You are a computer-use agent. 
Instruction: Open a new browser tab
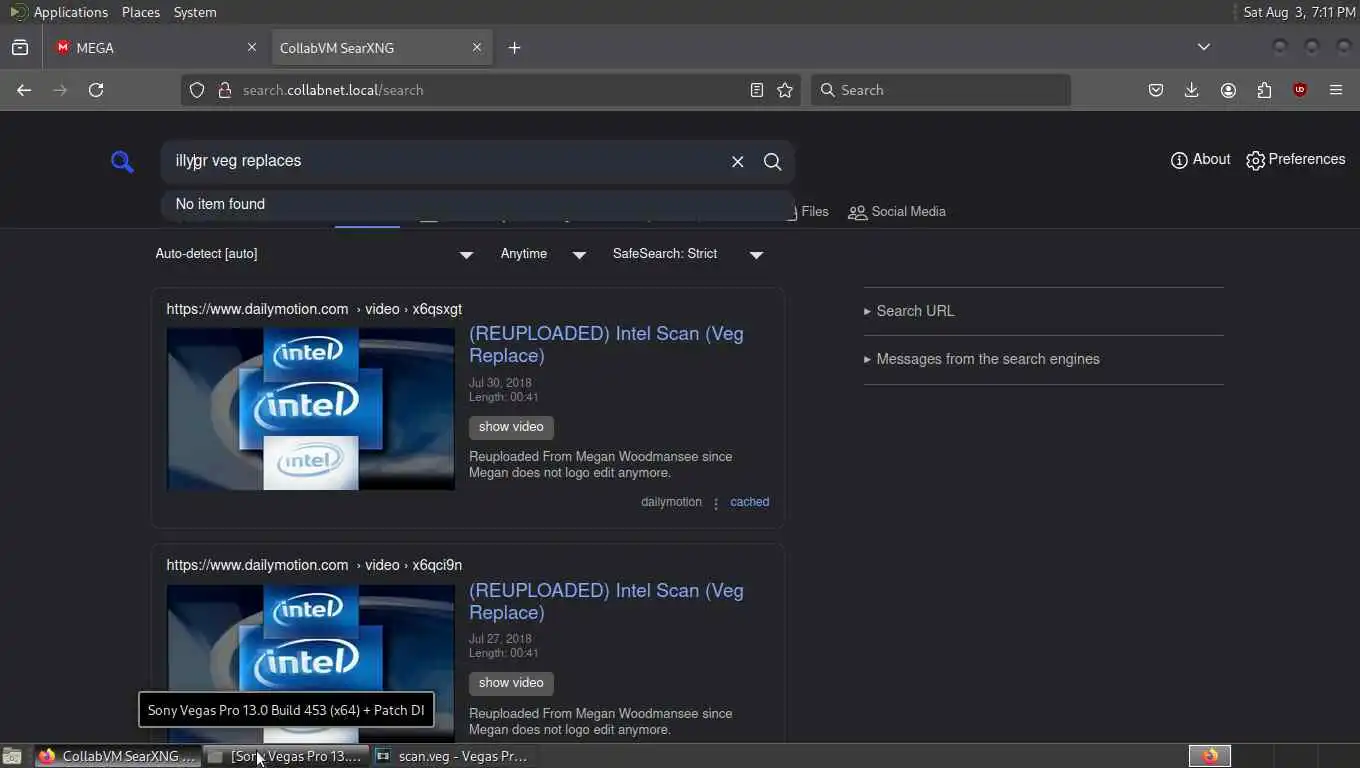[514, 47]
